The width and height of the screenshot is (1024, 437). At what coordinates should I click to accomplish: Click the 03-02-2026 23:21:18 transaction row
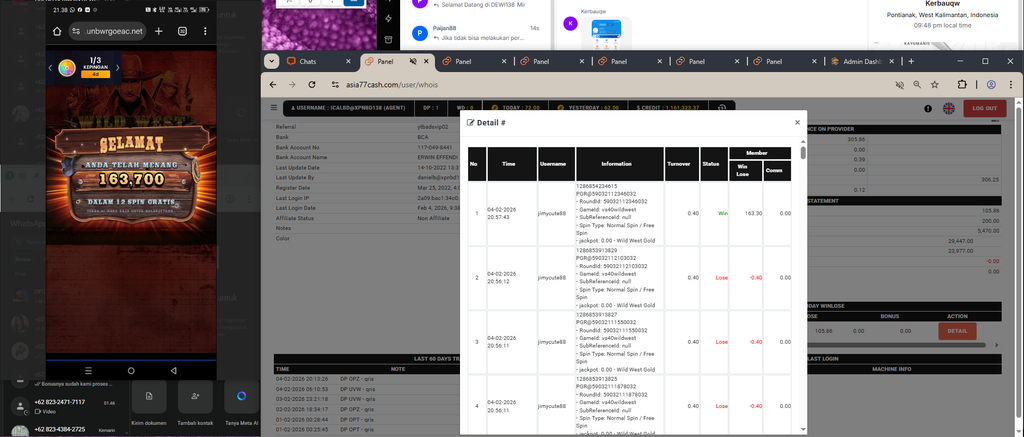[366, 399]
